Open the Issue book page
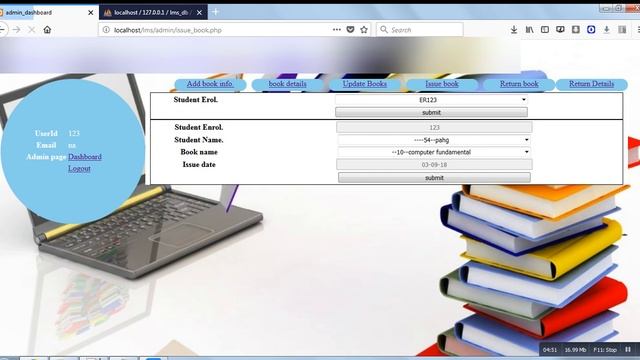This screenshot has height=360, width=640. point(442,84)
